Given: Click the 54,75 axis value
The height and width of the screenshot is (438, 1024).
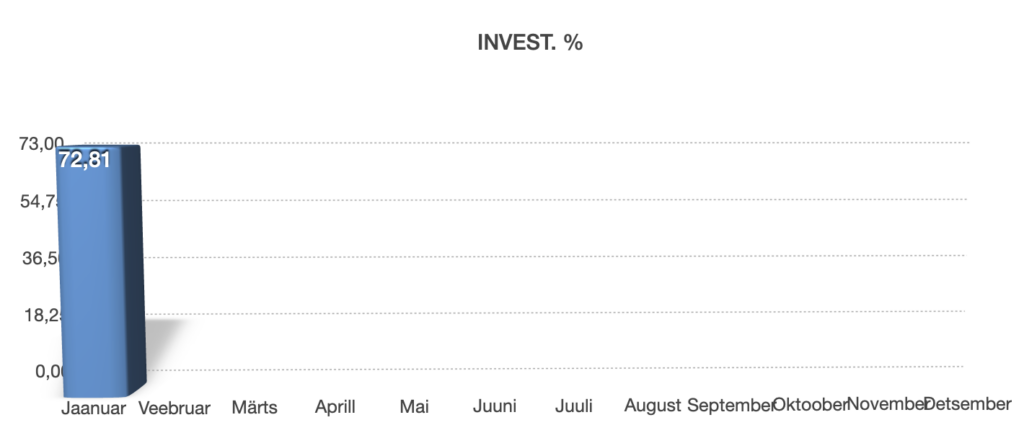Looking at the screenshot, I should tap(41, 201).
